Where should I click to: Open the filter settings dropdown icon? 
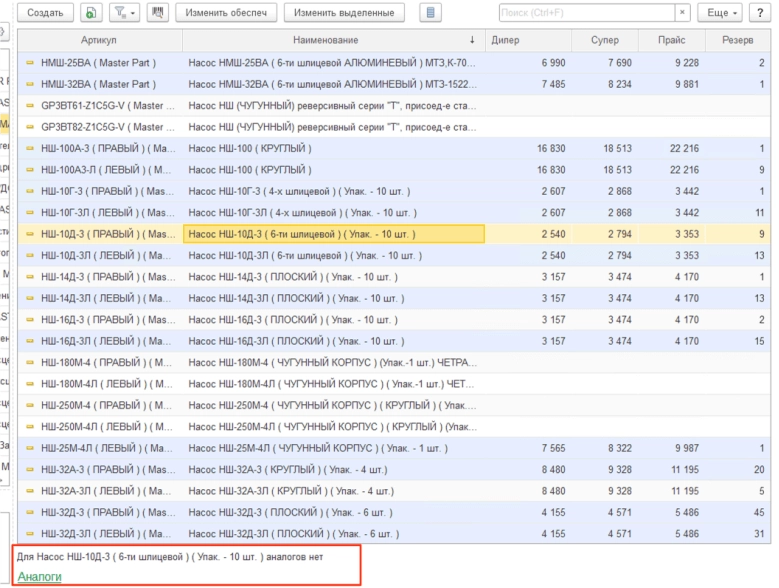coord(123,13)
